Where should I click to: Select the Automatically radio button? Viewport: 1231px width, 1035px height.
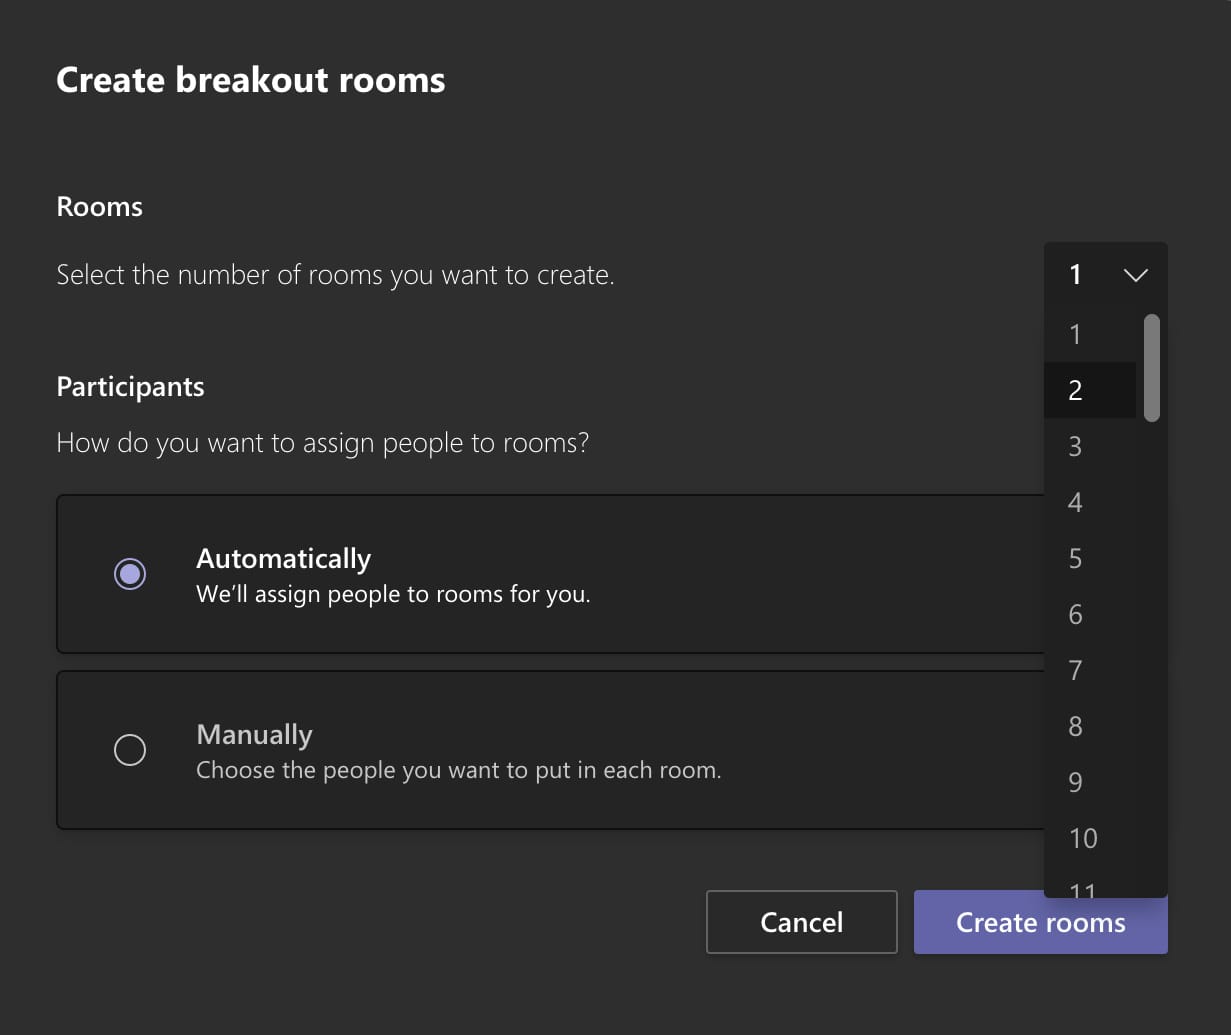[x=130, y=574]
